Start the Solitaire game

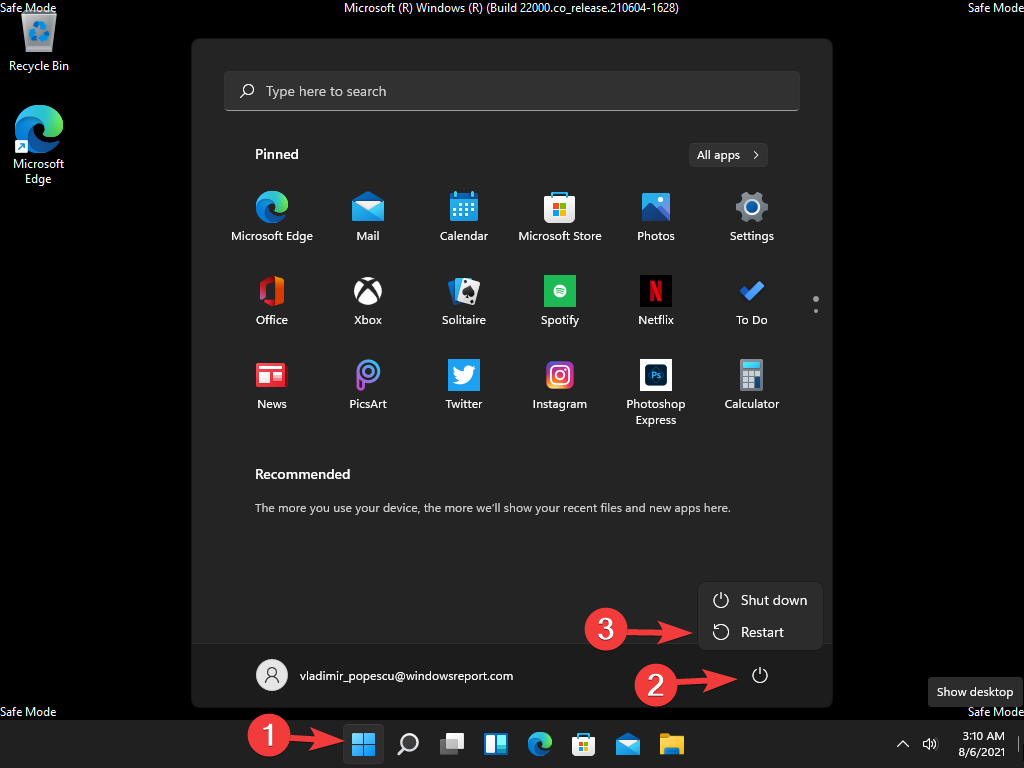click(464, 300)
